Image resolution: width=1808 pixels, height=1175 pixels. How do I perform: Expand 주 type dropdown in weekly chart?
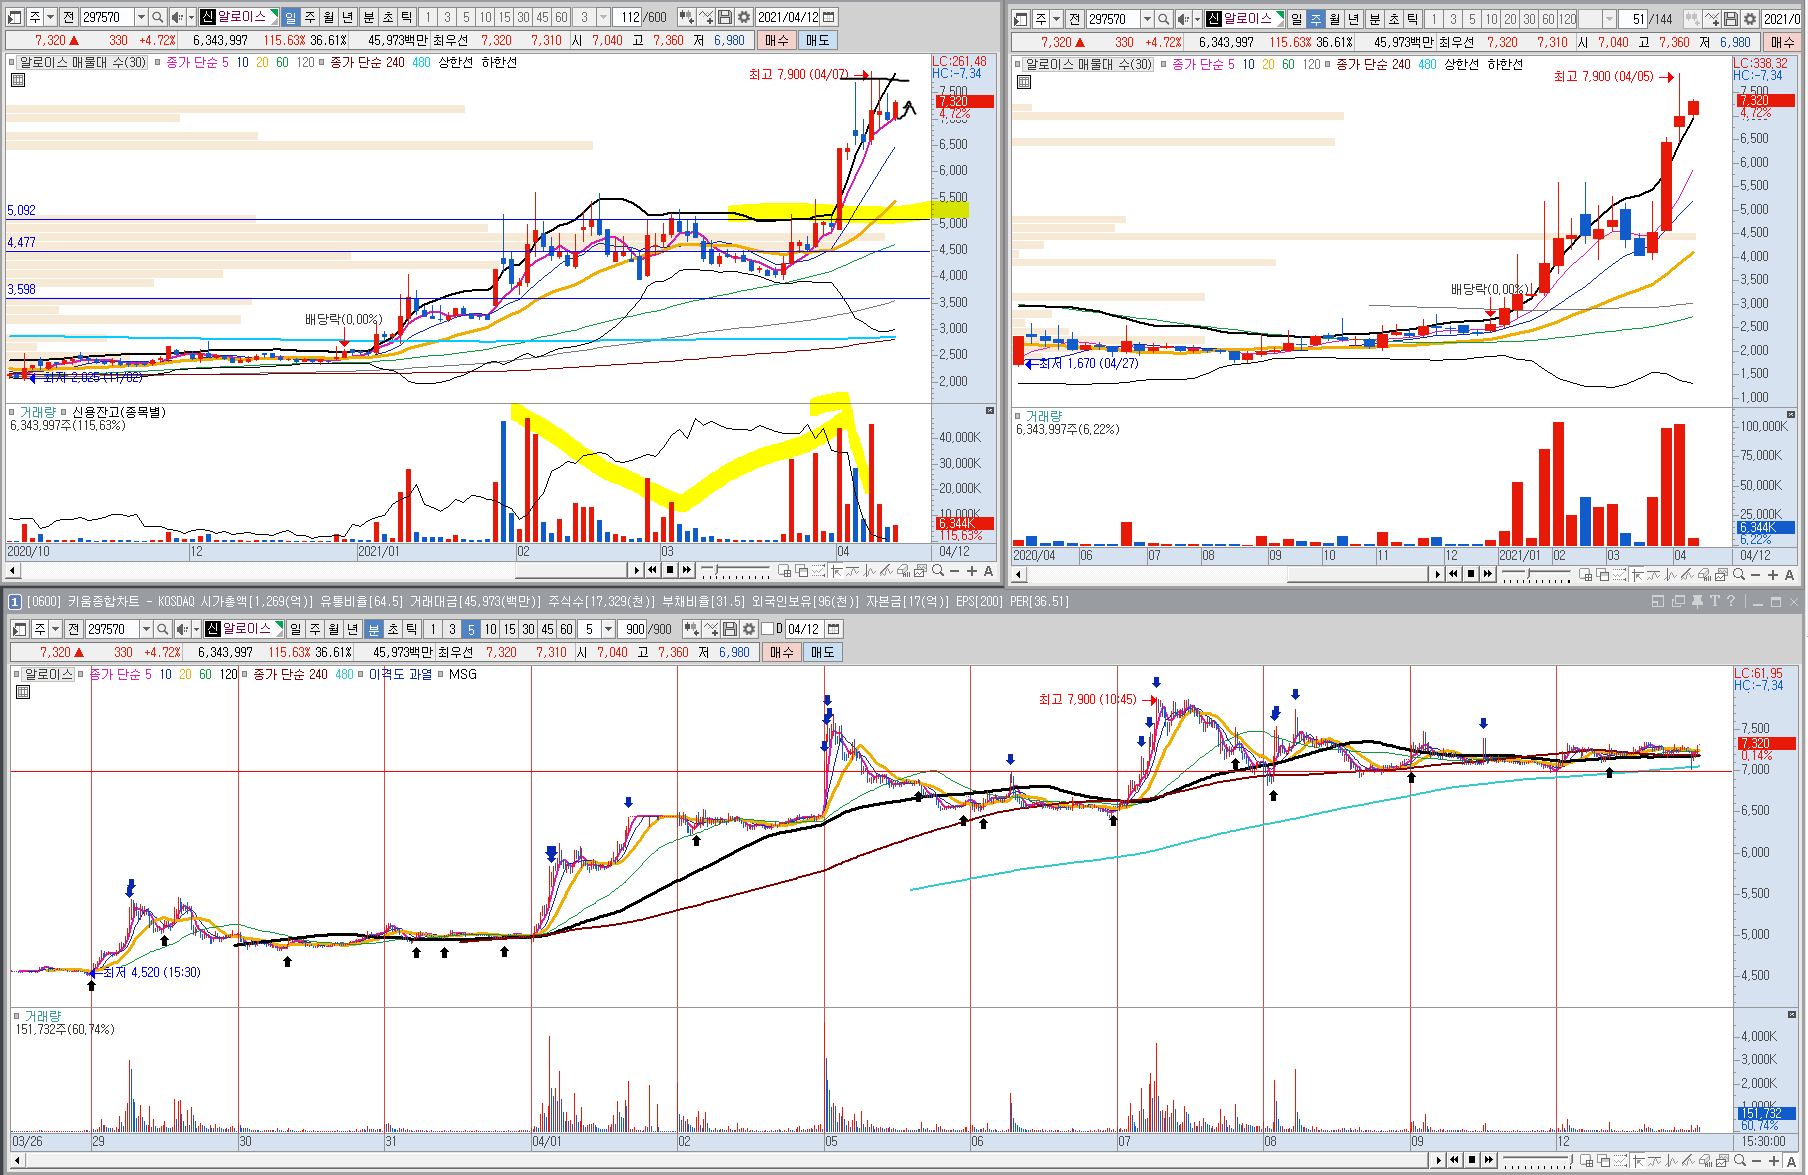tap(1056, 19)
